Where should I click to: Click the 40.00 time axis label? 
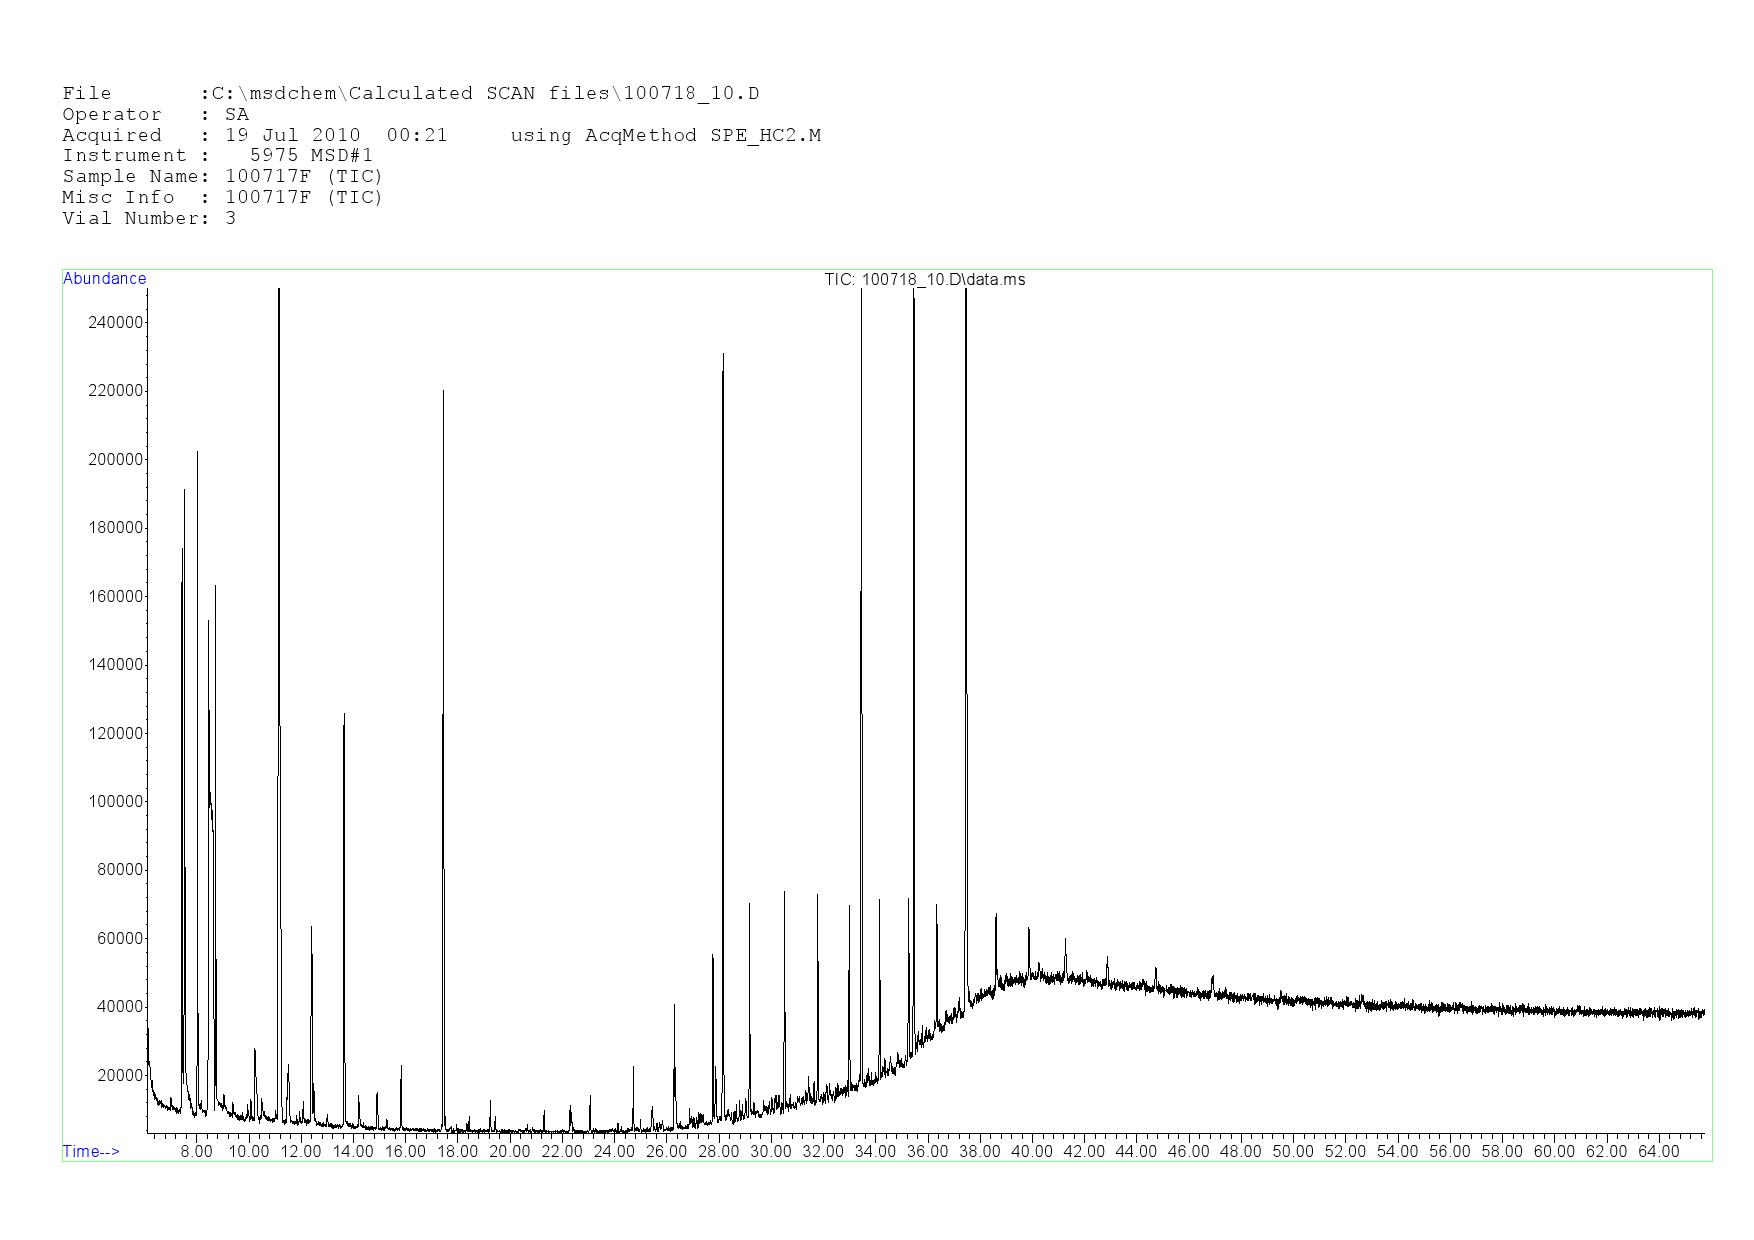coord(1031,1151)
